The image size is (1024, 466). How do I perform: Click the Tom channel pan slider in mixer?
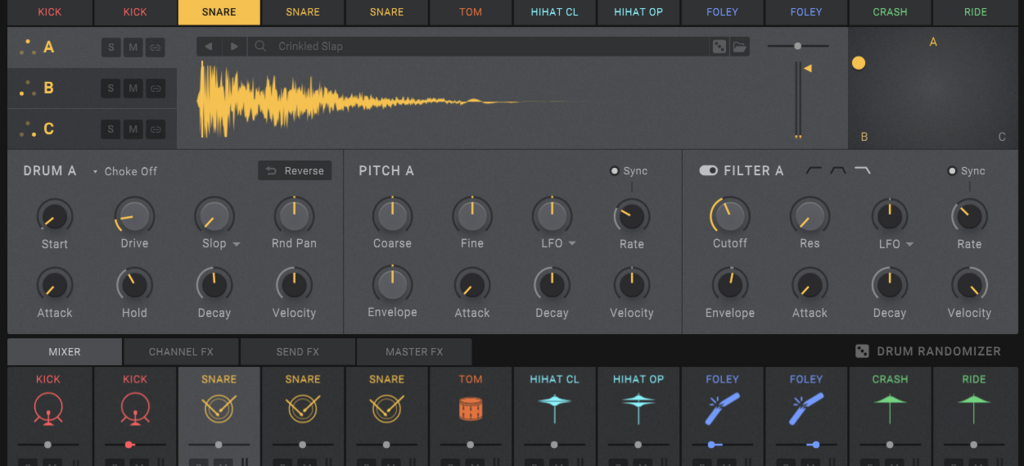[x=470, y=444]
